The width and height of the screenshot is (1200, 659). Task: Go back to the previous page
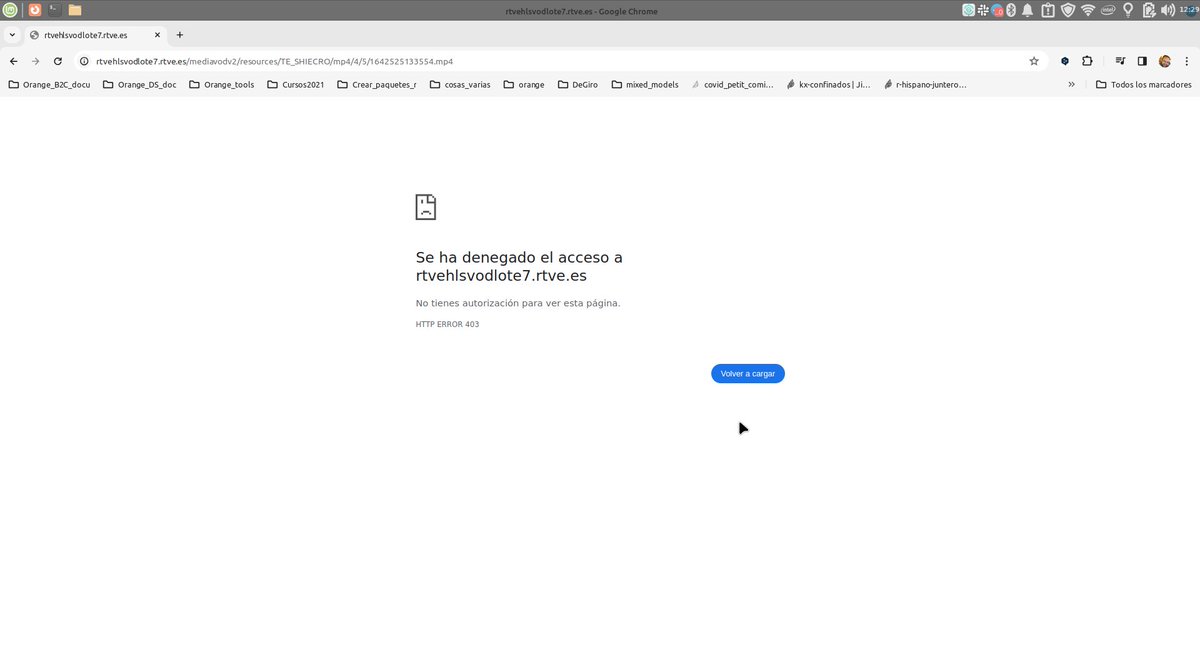tap(13, 61)
